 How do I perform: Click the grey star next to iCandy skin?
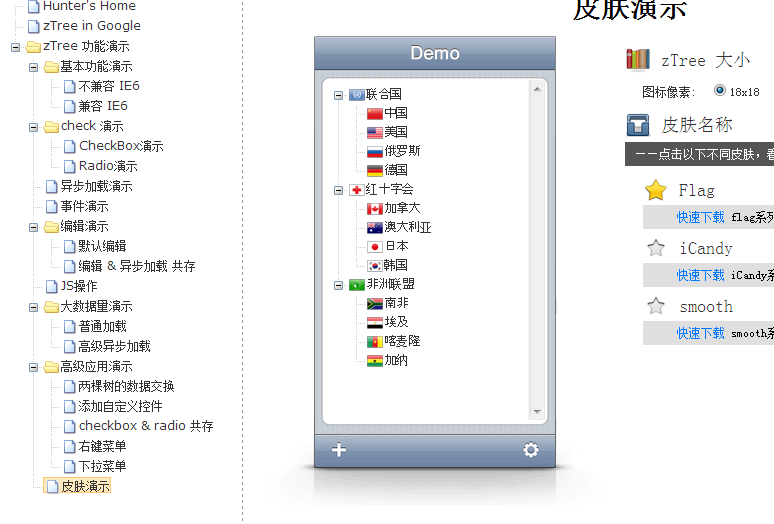tap(656, 248)
